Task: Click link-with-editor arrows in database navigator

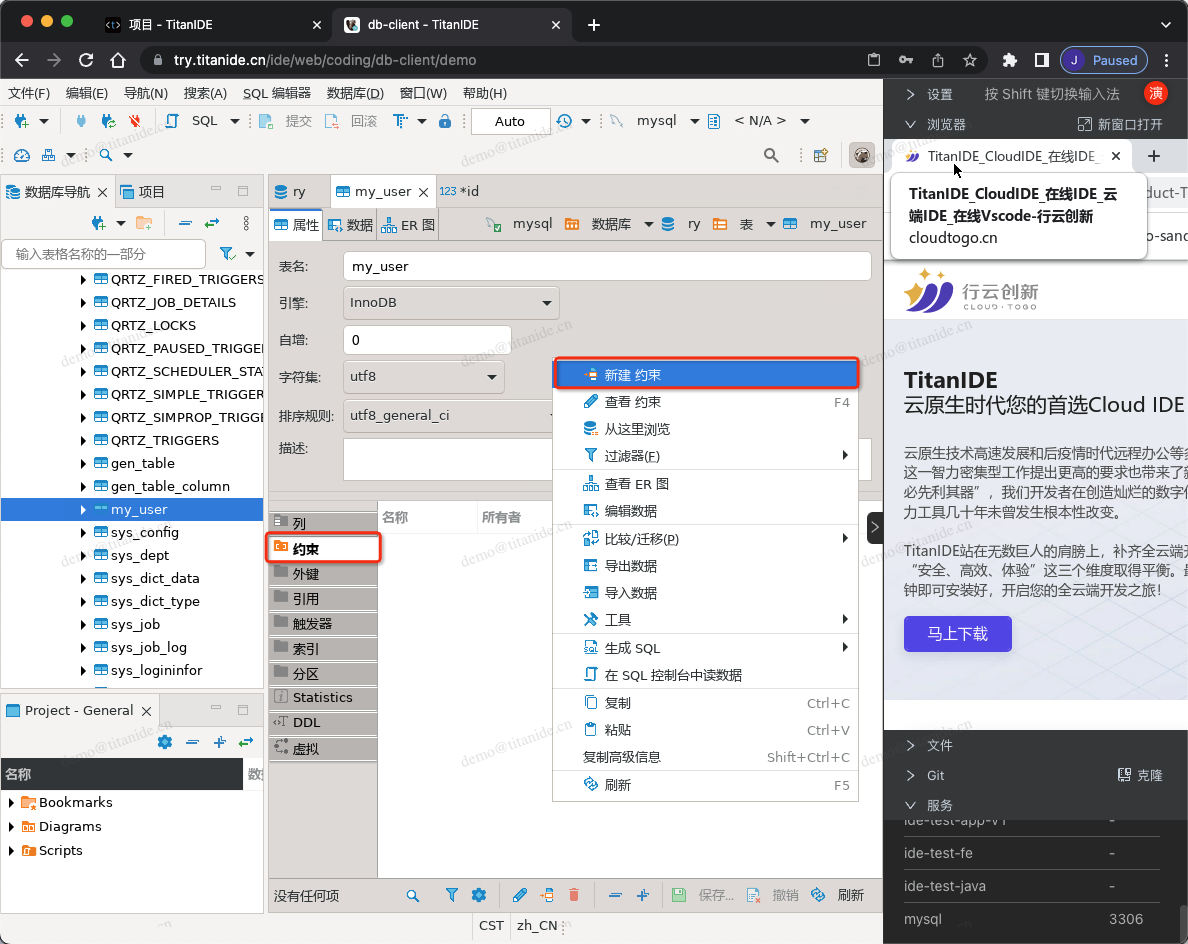Action: pyautogui.click(x=212, y=223)
